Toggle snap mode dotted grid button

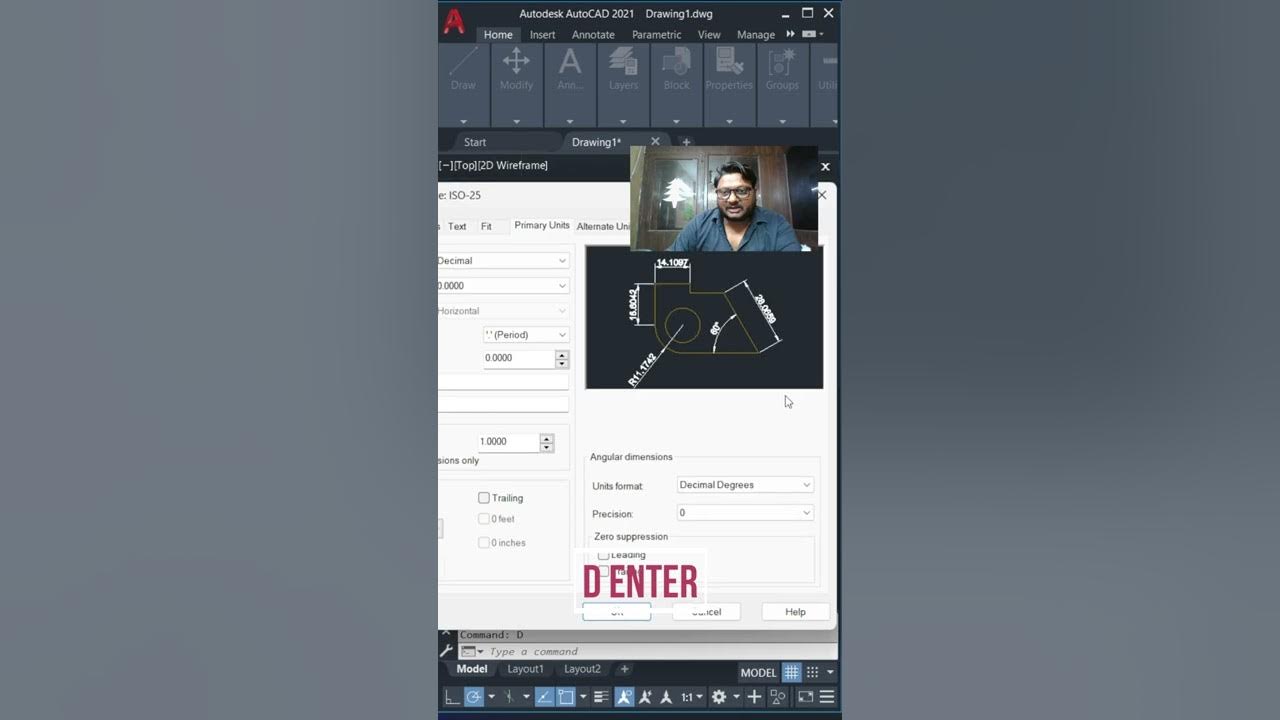pyautogui.click(x=812, y=672)
